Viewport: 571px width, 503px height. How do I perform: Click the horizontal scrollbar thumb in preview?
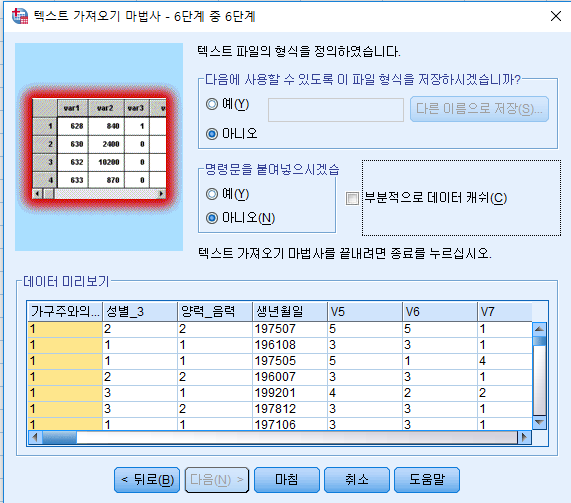tap(59, 437)
